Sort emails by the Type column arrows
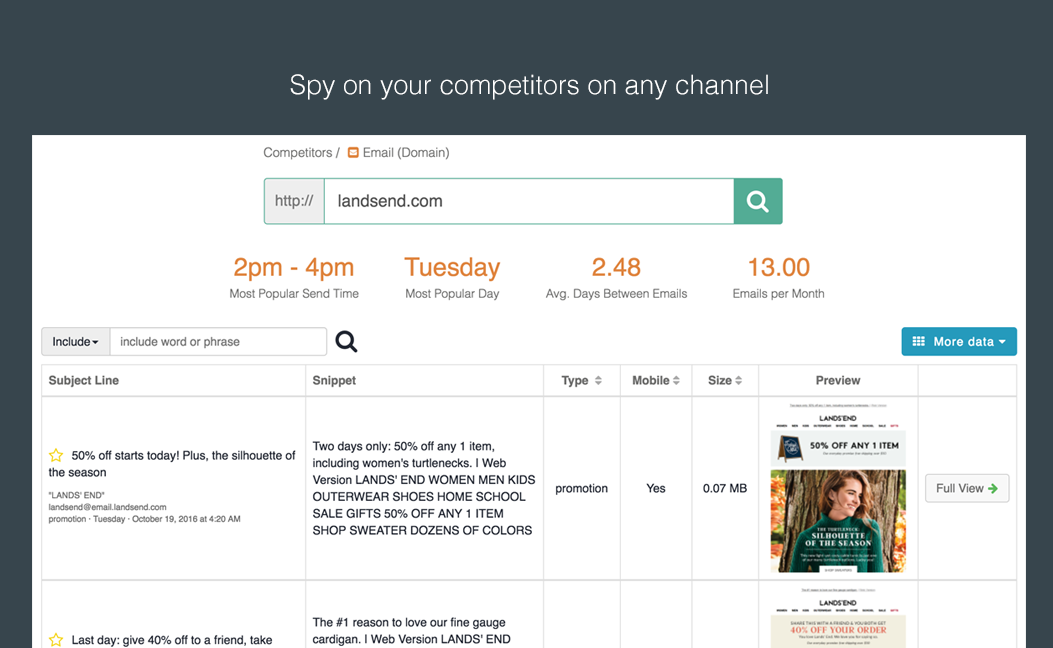This screenshot has width=1053, height=648. point(598,380)
